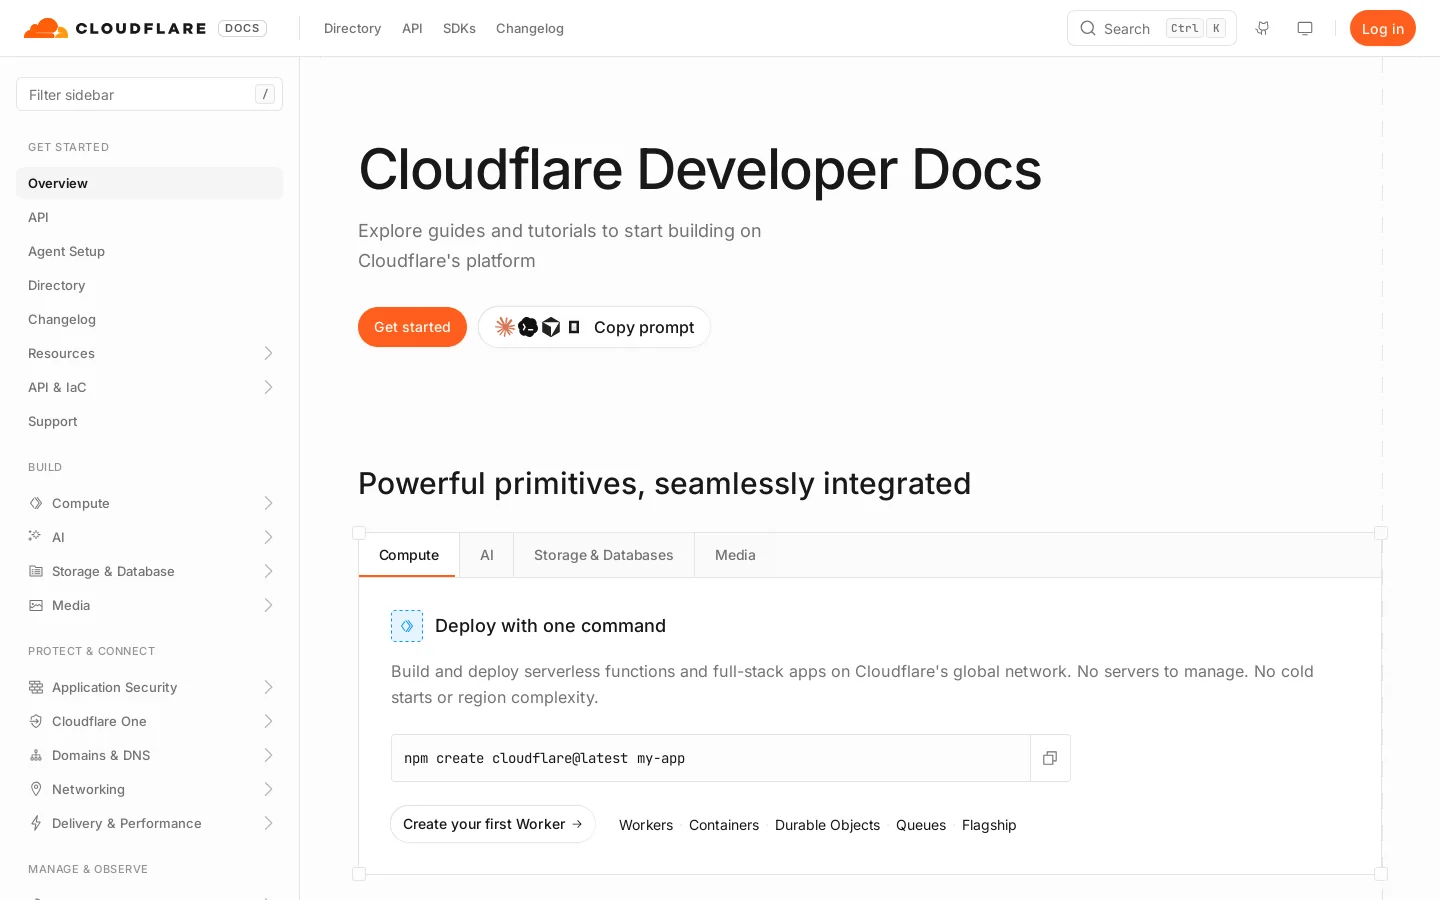The height and width of the screenshot is (900, 1440).
Task: Expand the AI sidebar group chevron
Action: point(268,537)
